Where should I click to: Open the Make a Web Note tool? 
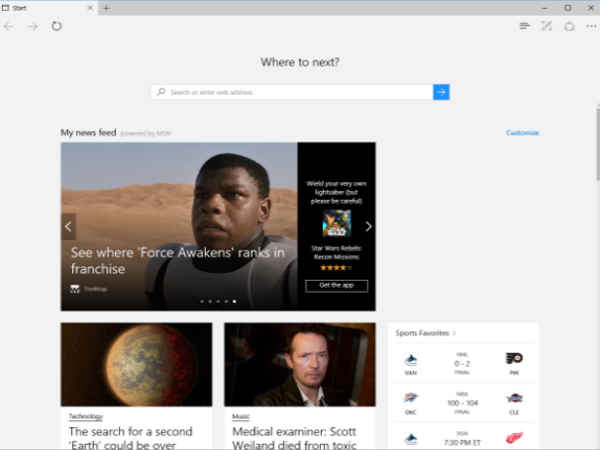coord(546,26)
